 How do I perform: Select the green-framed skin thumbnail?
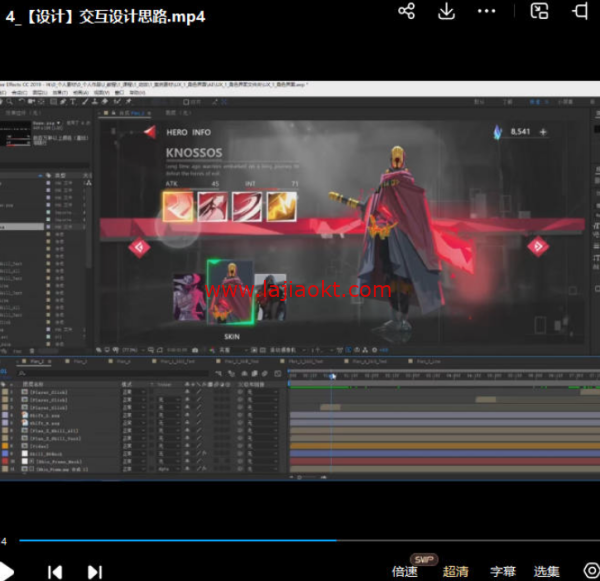point(230,292)
